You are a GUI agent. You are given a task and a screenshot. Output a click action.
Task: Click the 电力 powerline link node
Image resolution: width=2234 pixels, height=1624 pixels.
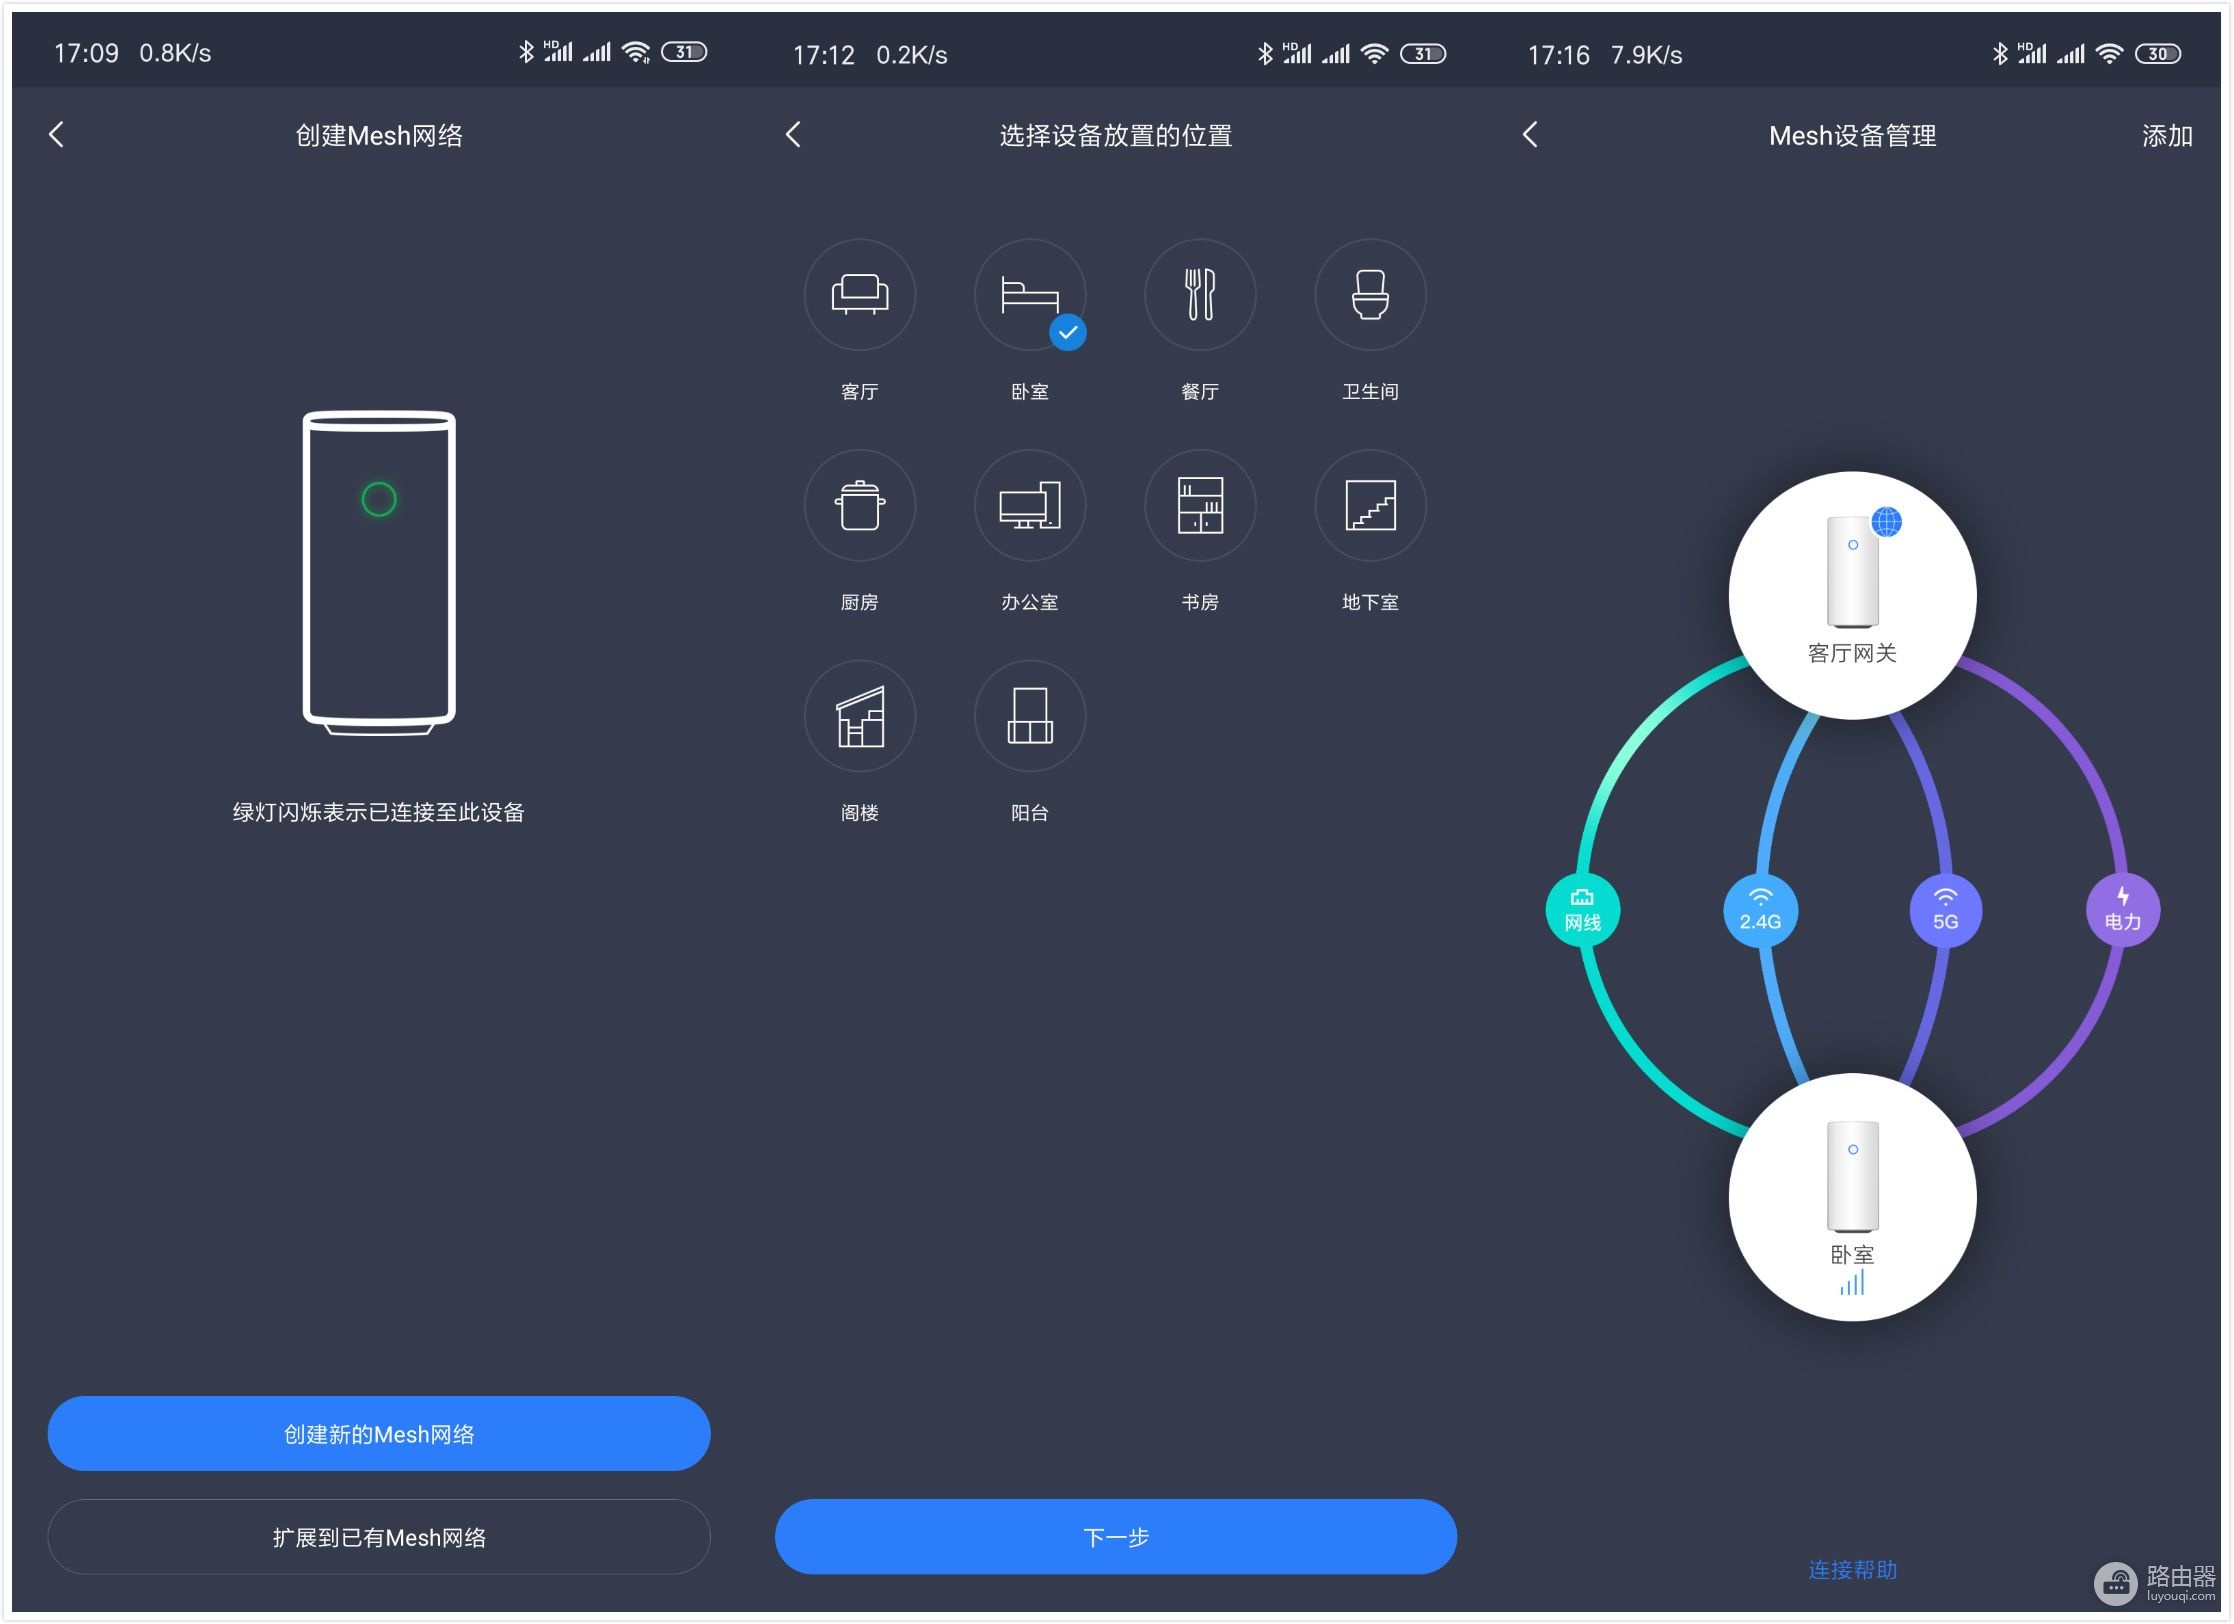[x=2122, y=911]
